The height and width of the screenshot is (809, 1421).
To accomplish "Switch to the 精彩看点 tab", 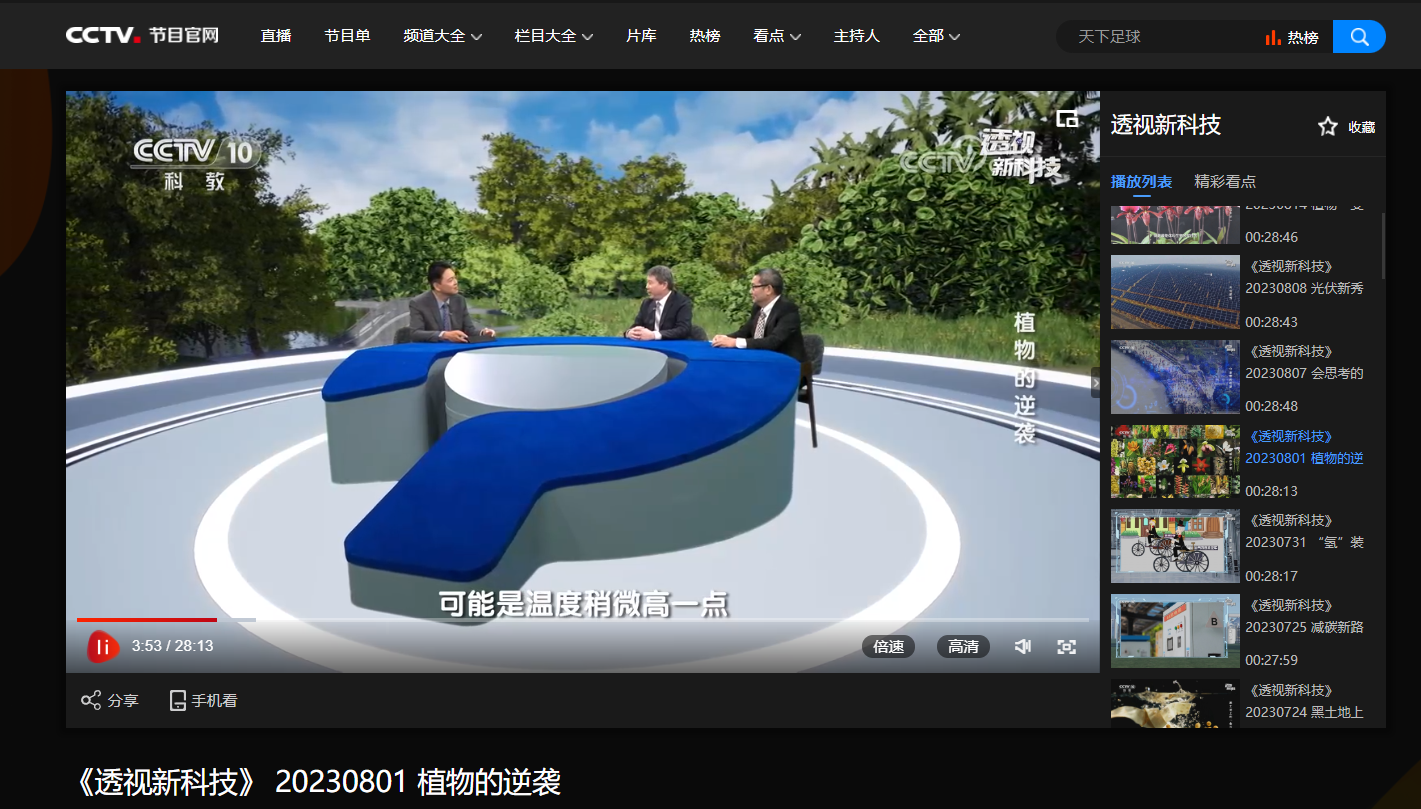I will (1225, 182).
